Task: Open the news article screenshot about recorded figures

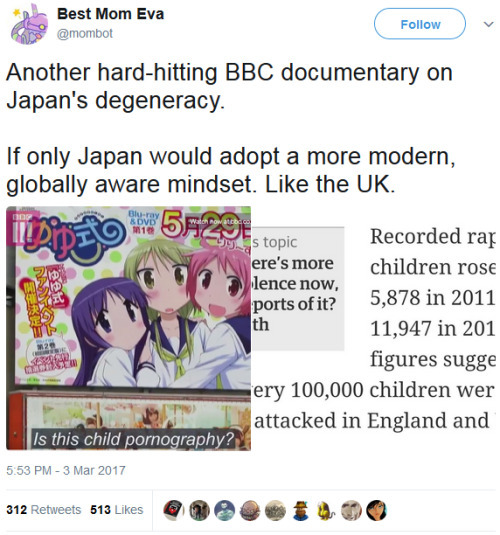Action: click(374, 328)
